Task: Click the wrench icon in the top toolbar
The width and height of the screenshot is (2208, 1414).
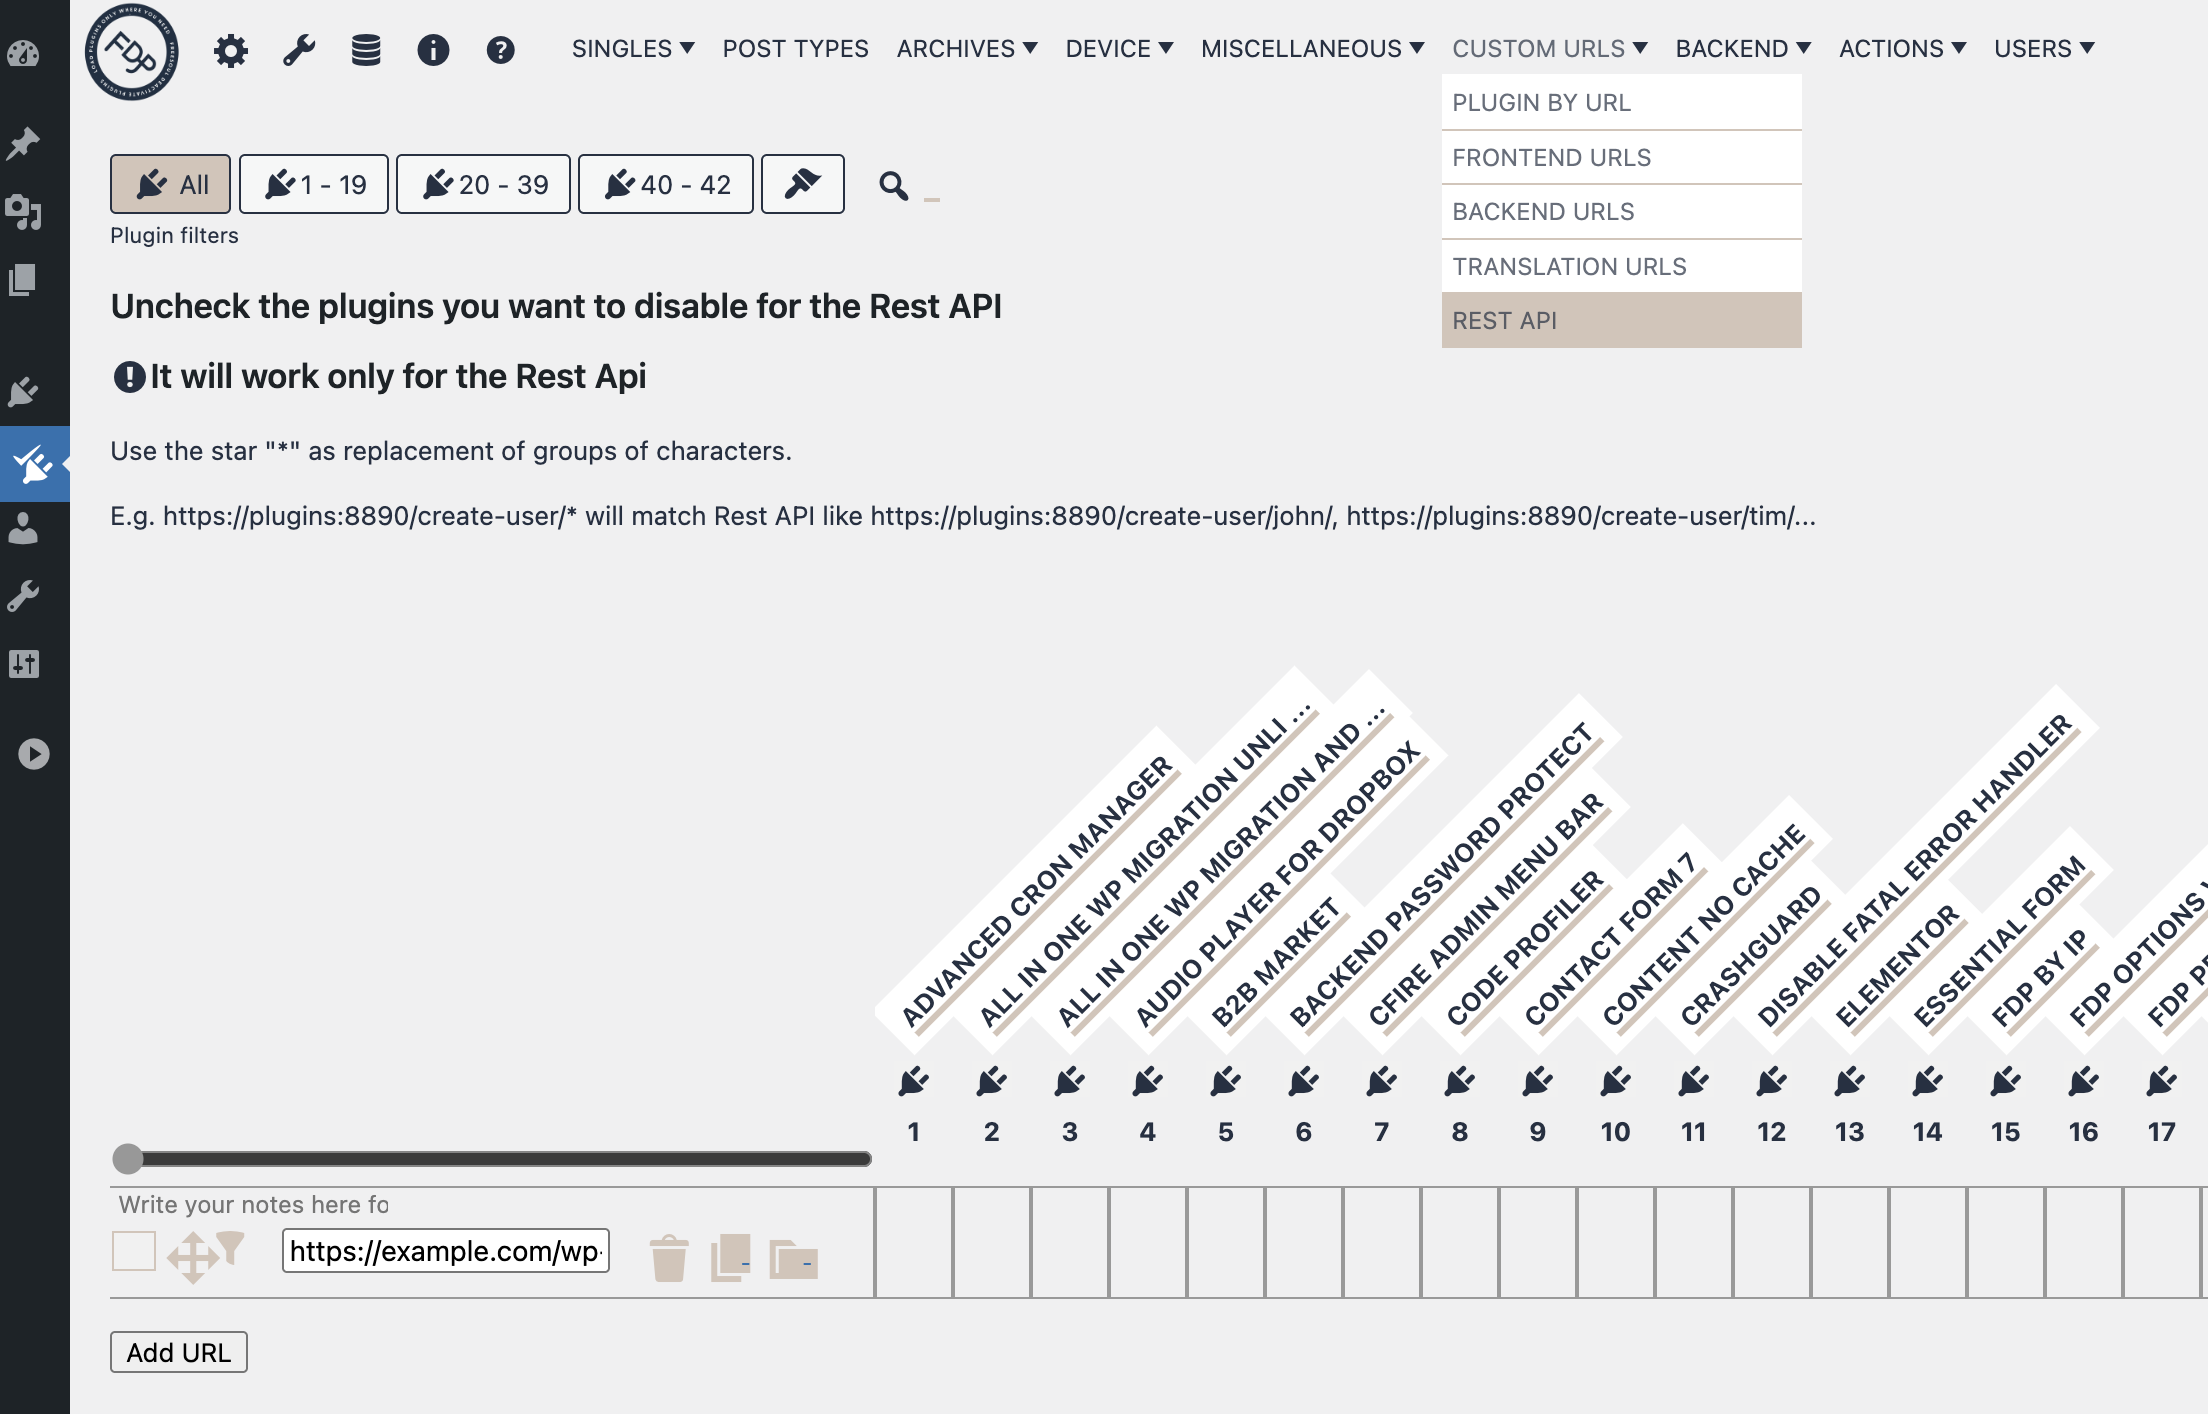Action: [x=299, y=49]
